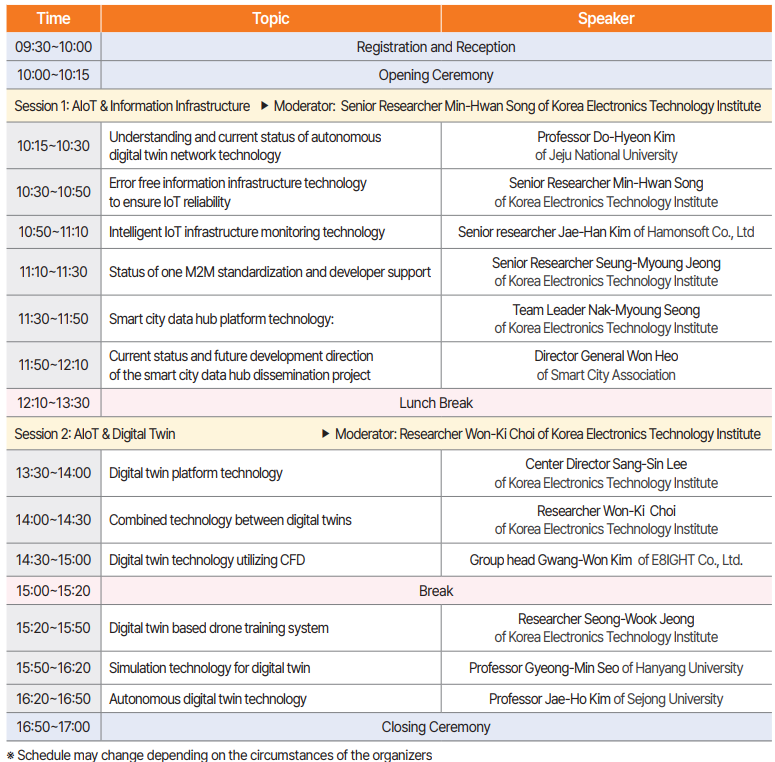Click Moderator Researcher Won-Ki Choi text
Image resolution: width=775 pixels, height=762 pixels.
tap(548, 434)
